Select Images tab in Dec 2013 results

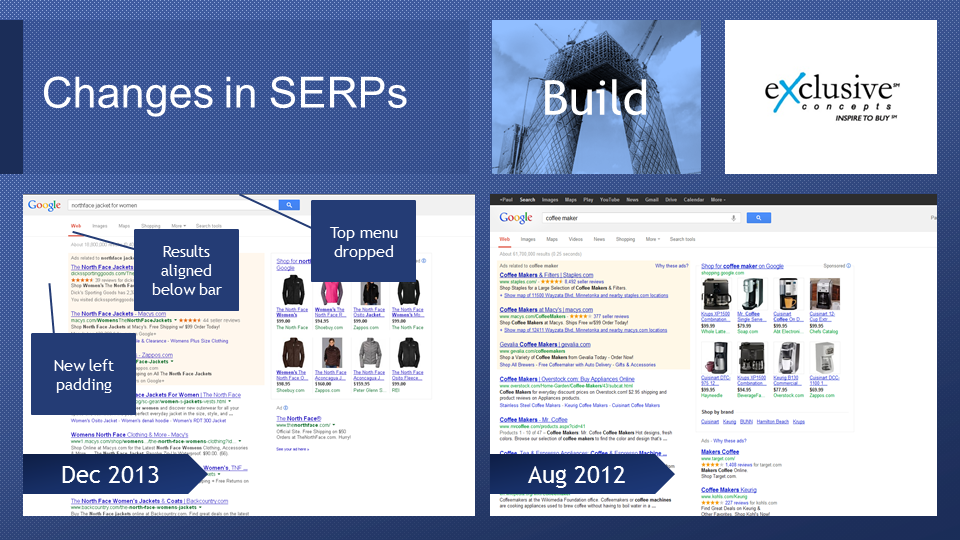(x=99, y=226)
